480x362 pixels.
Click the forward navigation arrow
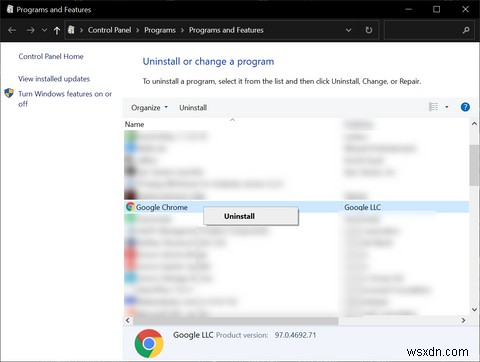[30, 30]
